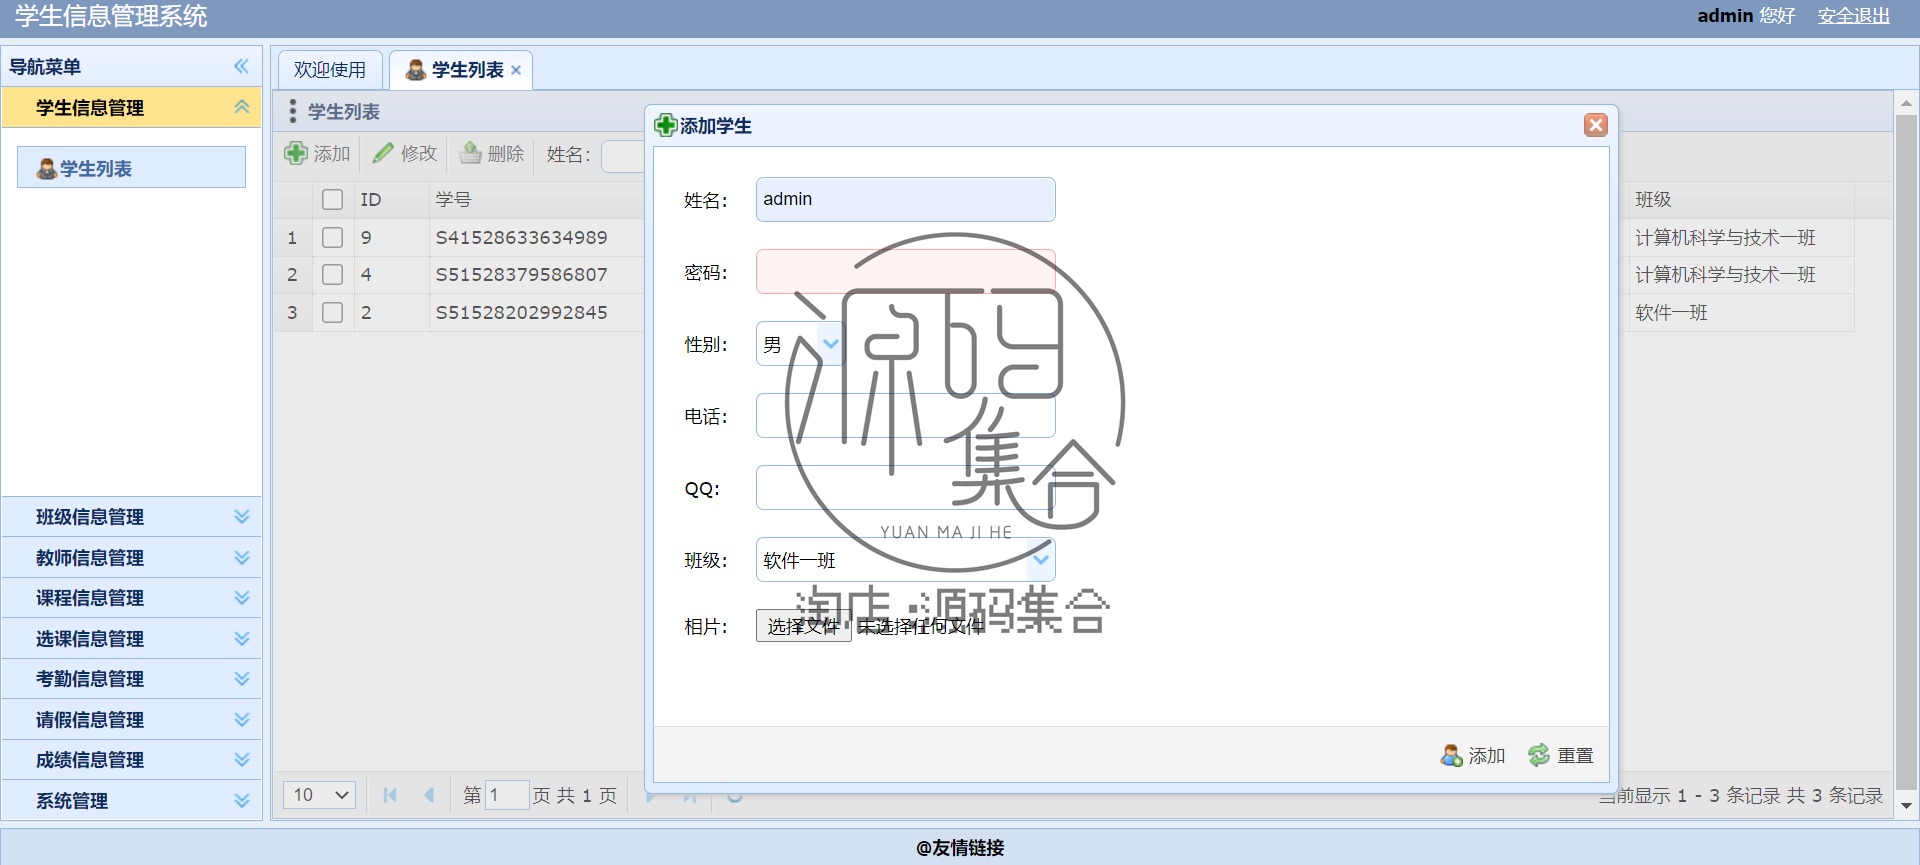Image resolution: width=1920 pixels, height=865 pixels.
Task: Select student number S51528202992845
Action: pyautogui.click(x=521, y=312)
